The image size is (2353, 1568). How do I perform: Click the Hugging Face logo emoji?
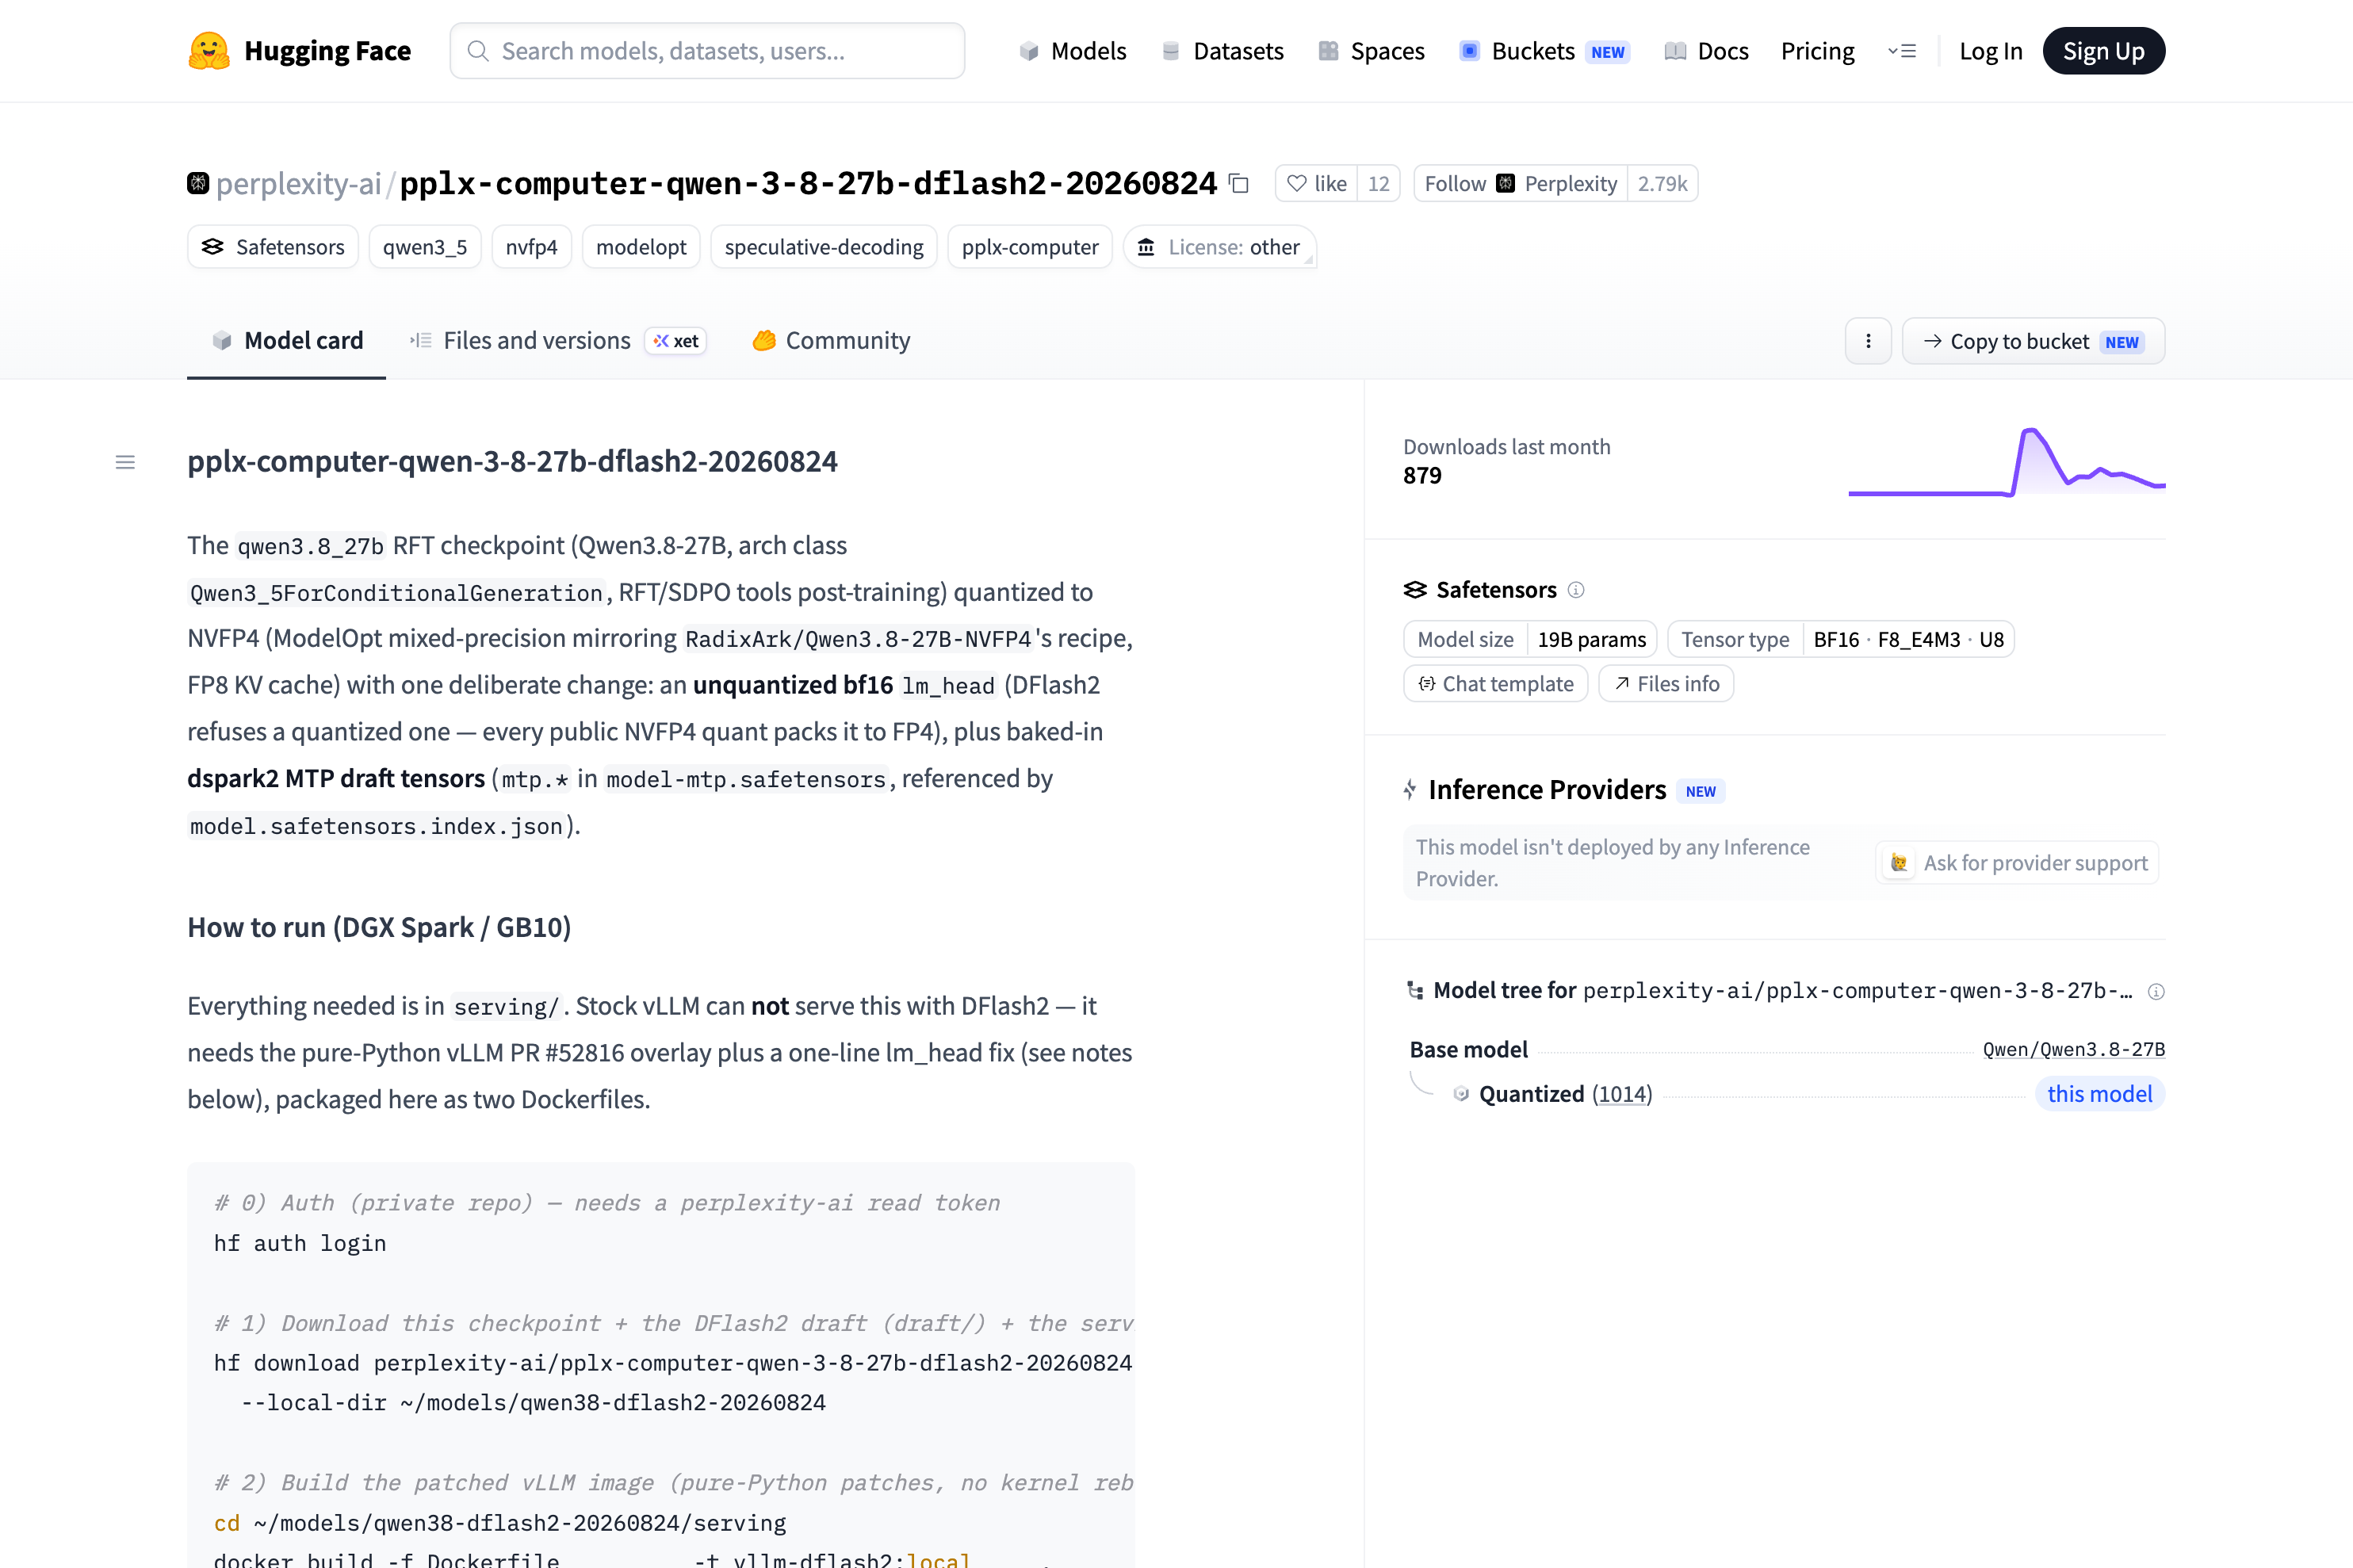pos(209,51)
